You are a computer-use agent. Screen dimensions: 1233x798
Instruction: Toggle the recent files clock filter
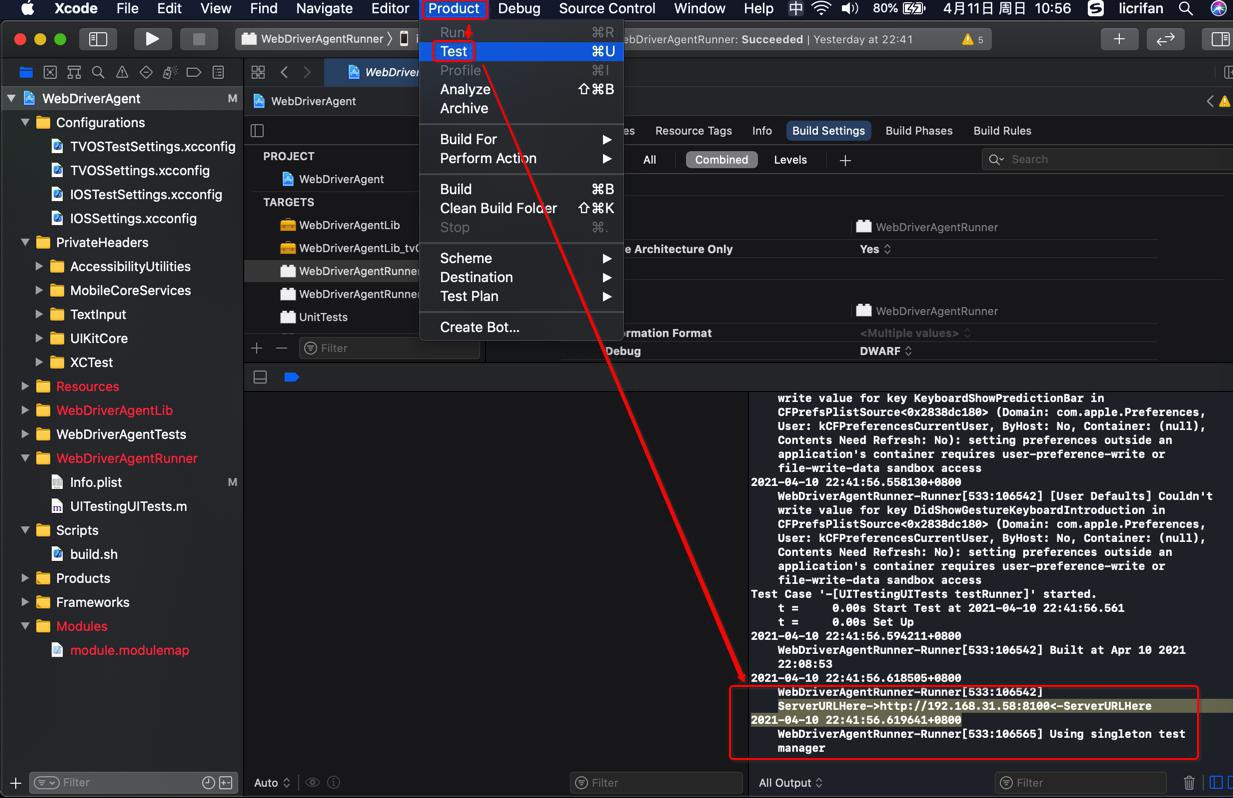coord(208,783)
